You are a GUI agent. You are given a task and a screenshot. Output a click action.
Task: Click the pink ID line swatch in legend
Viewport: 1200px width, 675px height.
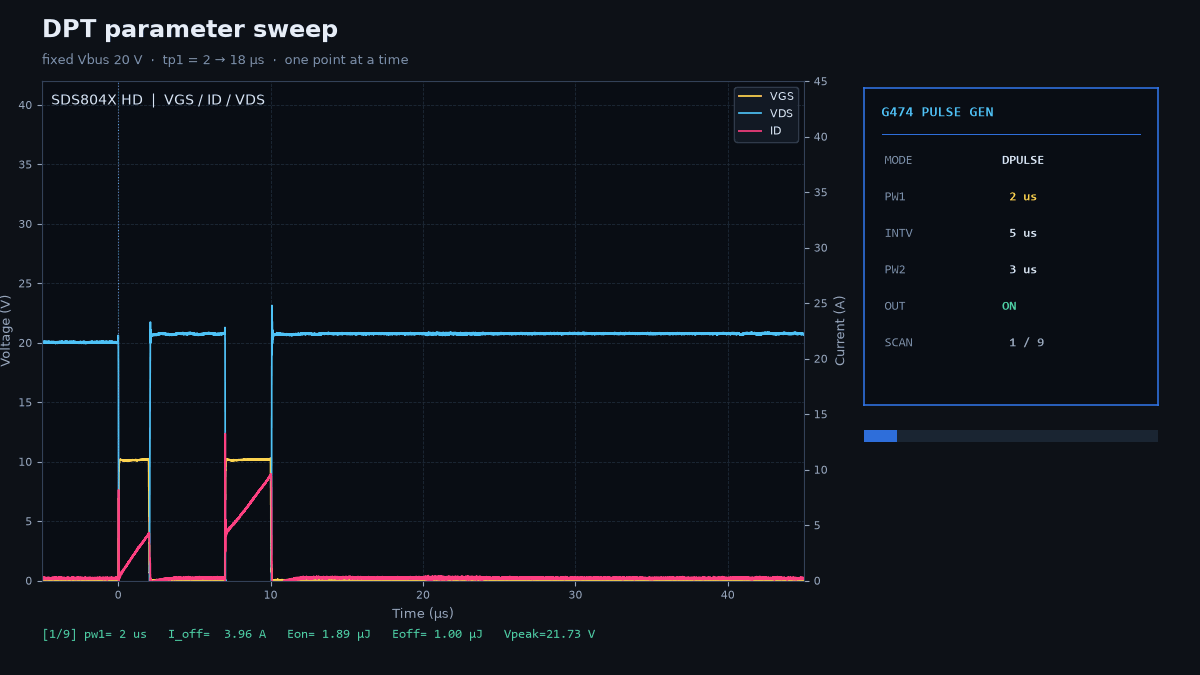[x=750, y=131]
